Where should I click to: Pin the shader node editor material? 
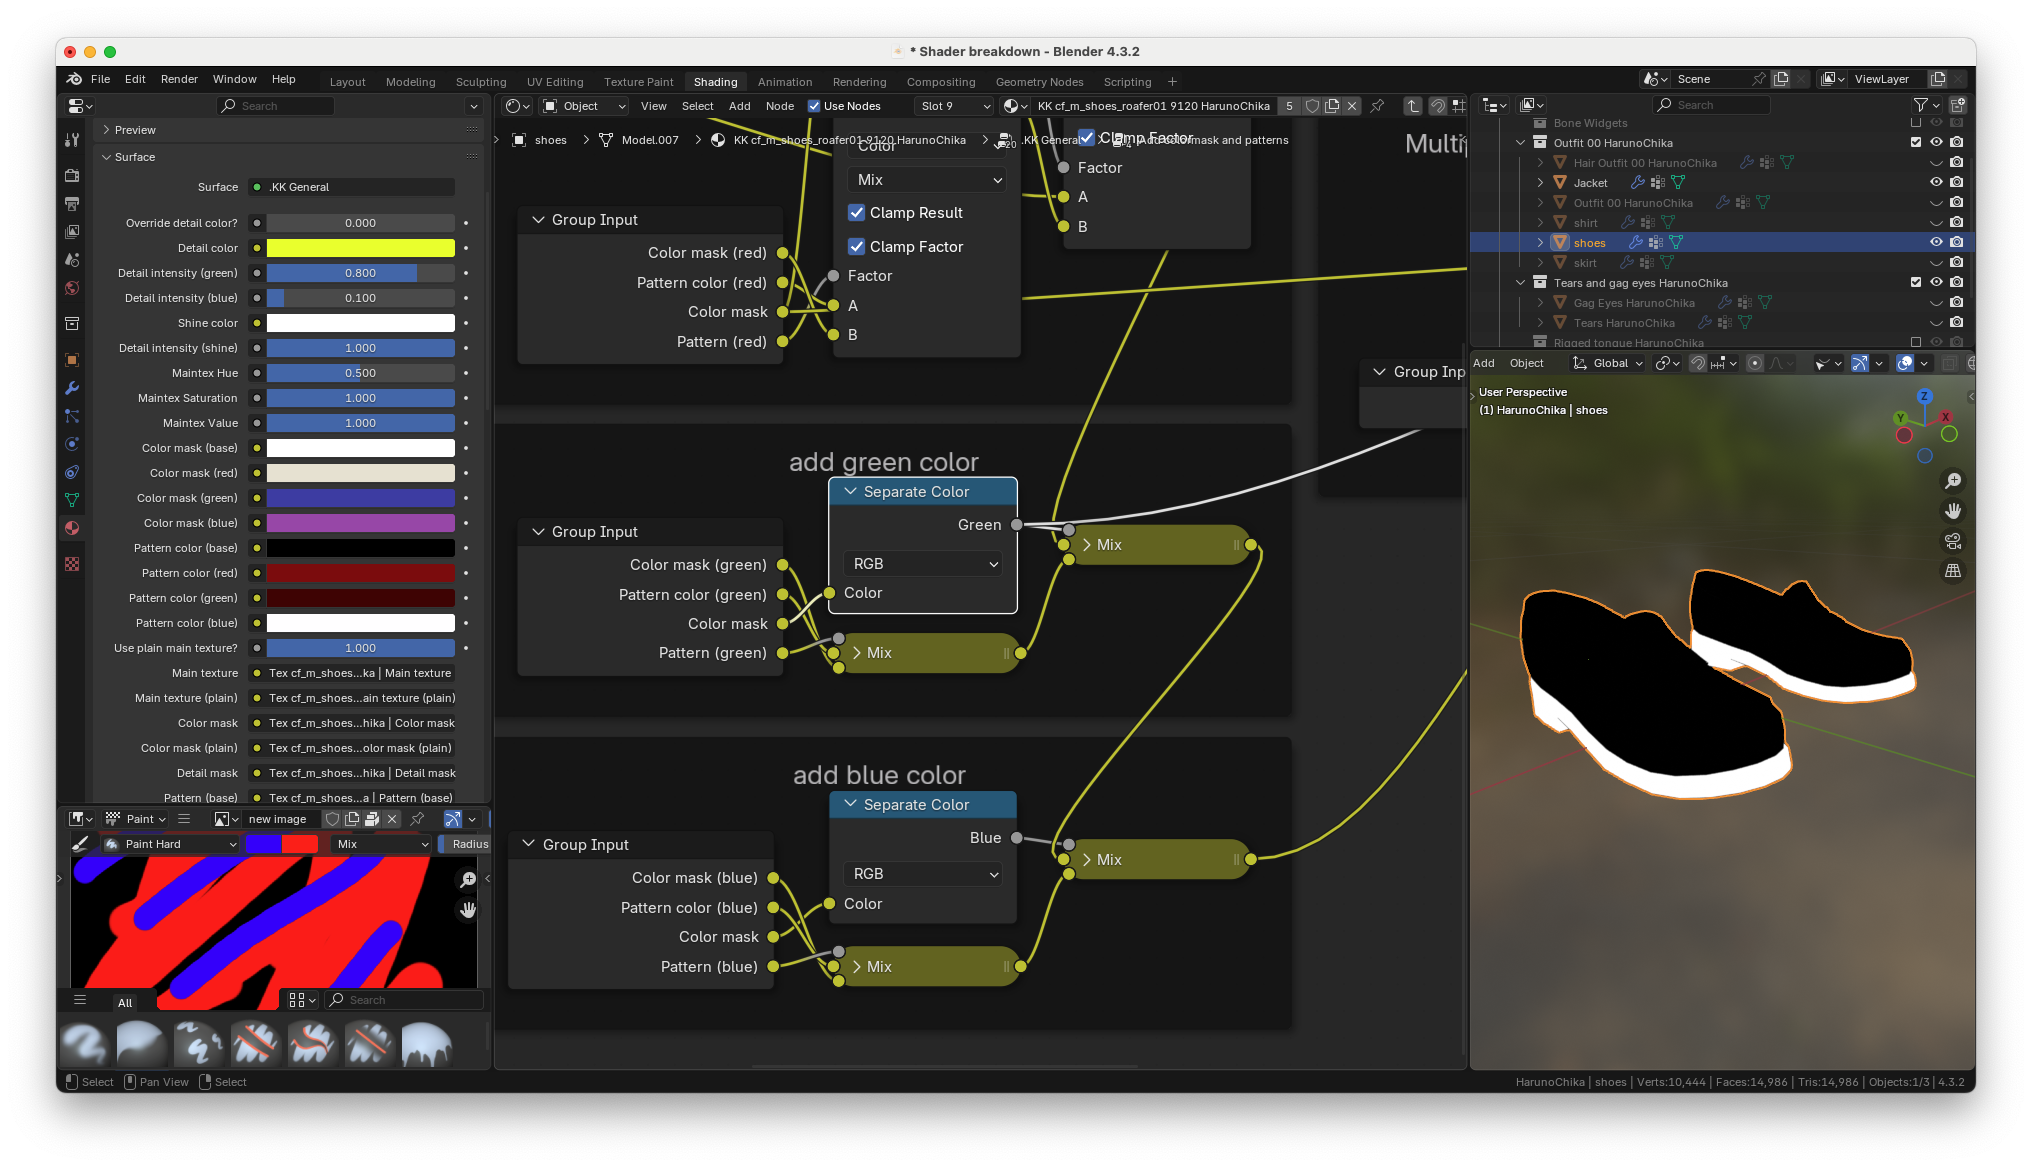click(1377, 106)
